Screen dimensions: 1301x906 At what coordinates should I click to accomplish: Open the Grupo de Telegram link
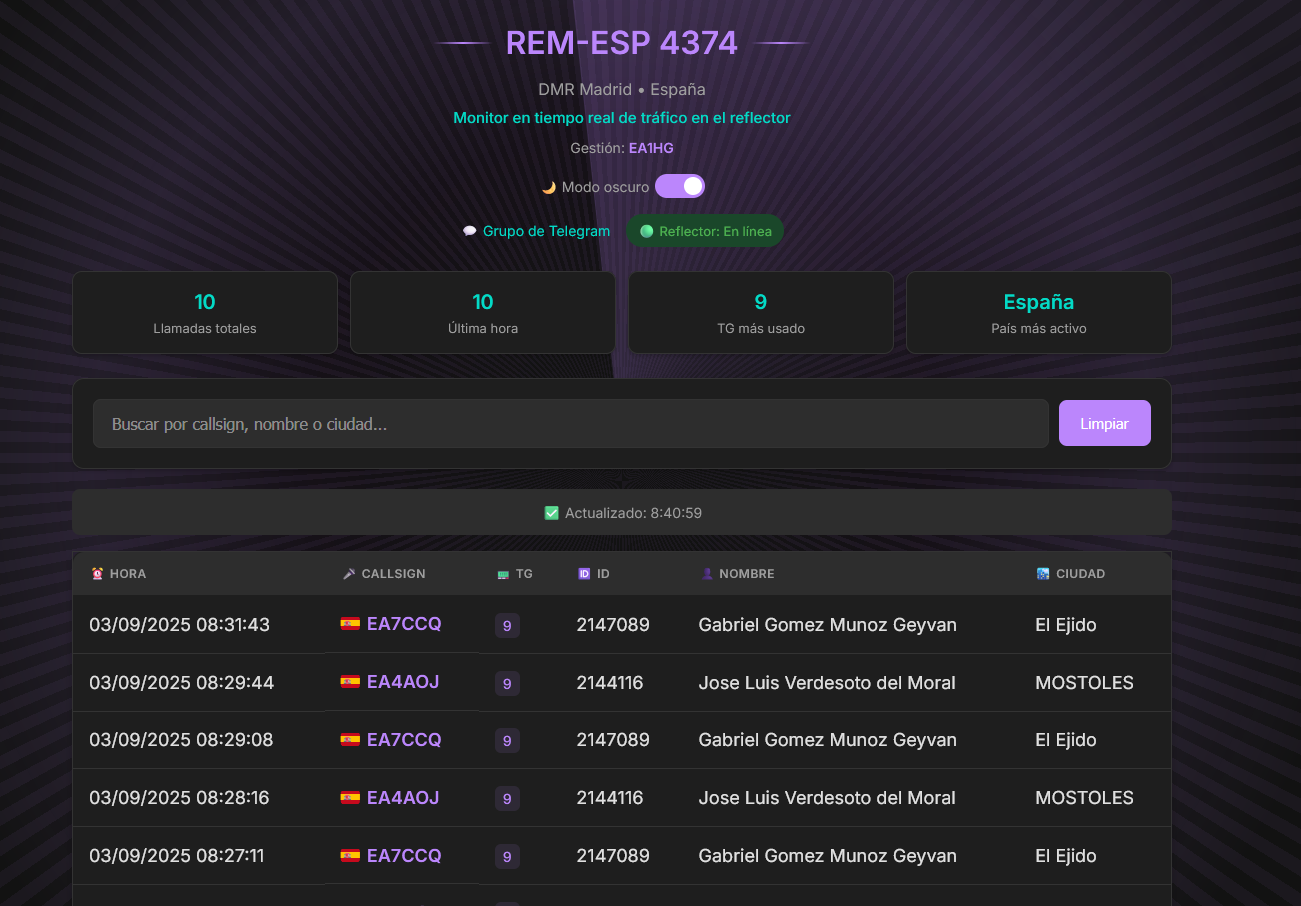coord(546,231)
